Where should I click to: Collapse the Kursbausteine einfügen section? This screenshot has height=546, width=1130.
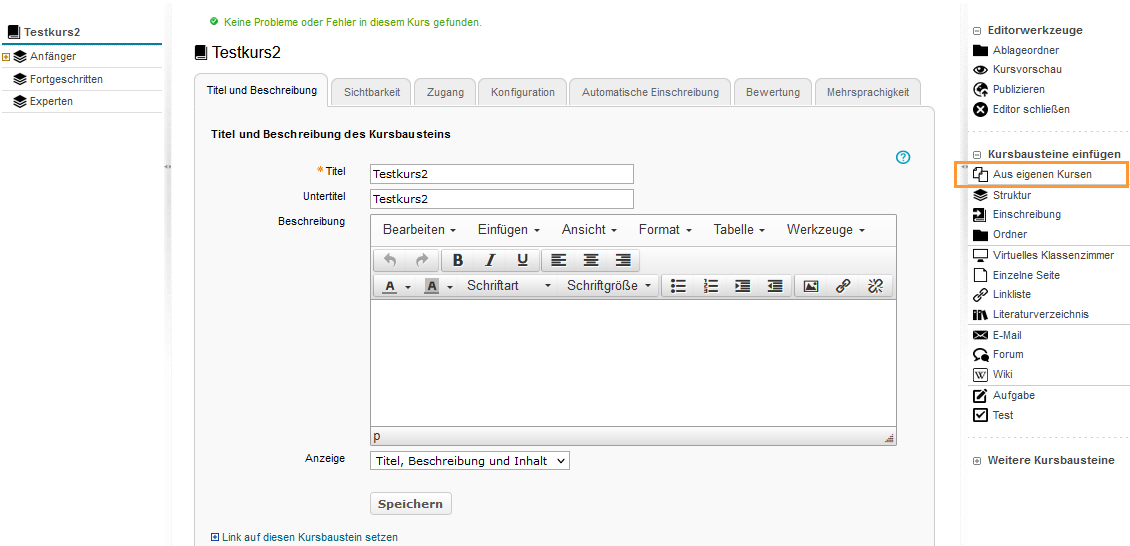coord(977,154)
